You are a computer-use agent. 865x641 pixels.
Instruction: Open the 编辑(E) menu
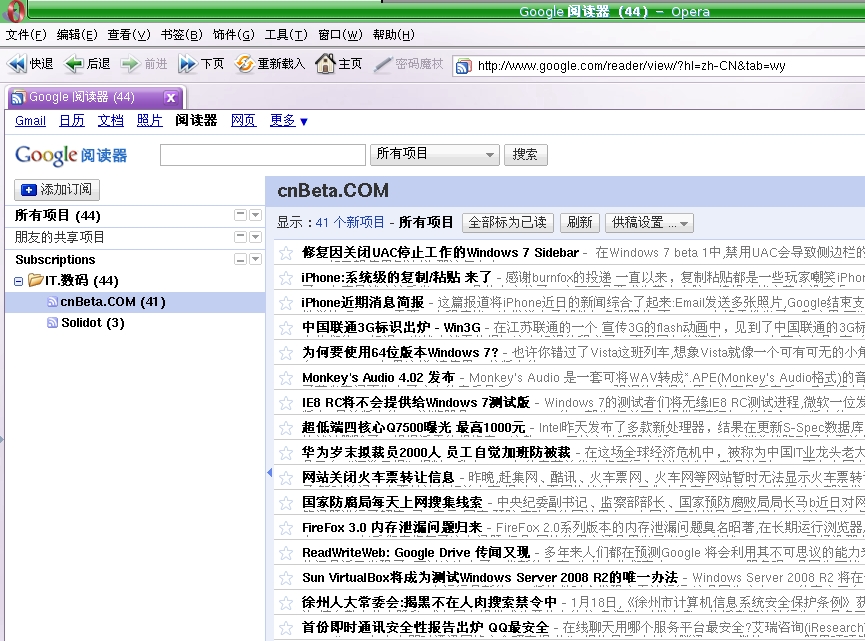coord(77,35)
